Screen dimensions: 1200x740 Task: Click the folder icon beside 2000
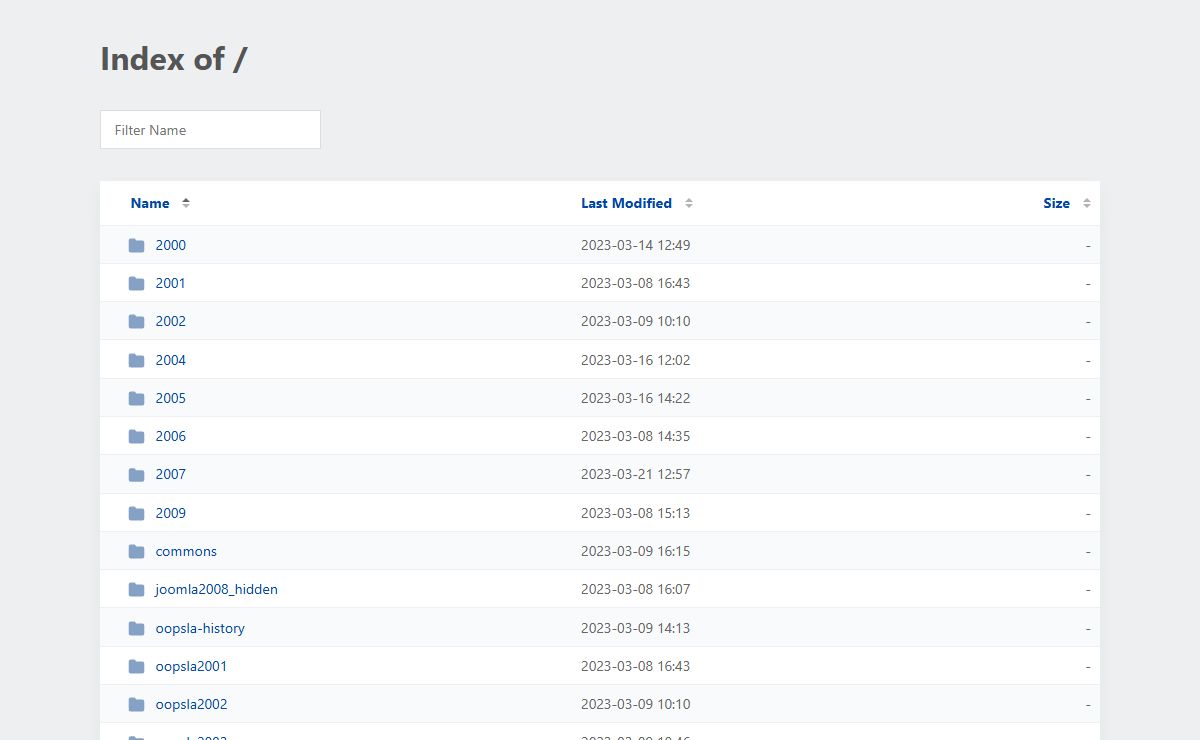[136, 245]
